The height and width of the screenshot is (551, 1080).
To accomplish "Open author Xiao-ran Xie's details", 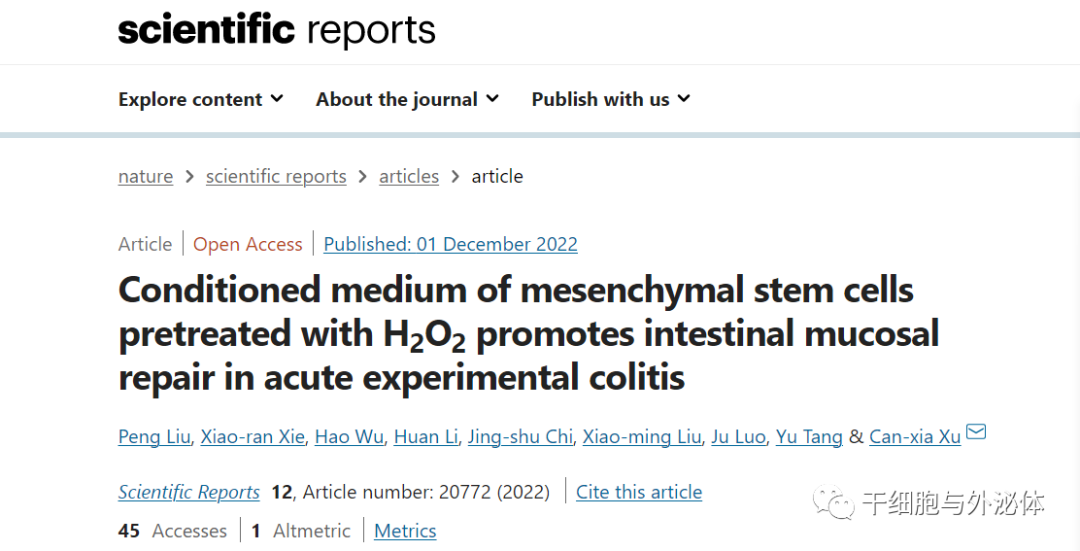I will pyautogui.click(x=252, y=437).
